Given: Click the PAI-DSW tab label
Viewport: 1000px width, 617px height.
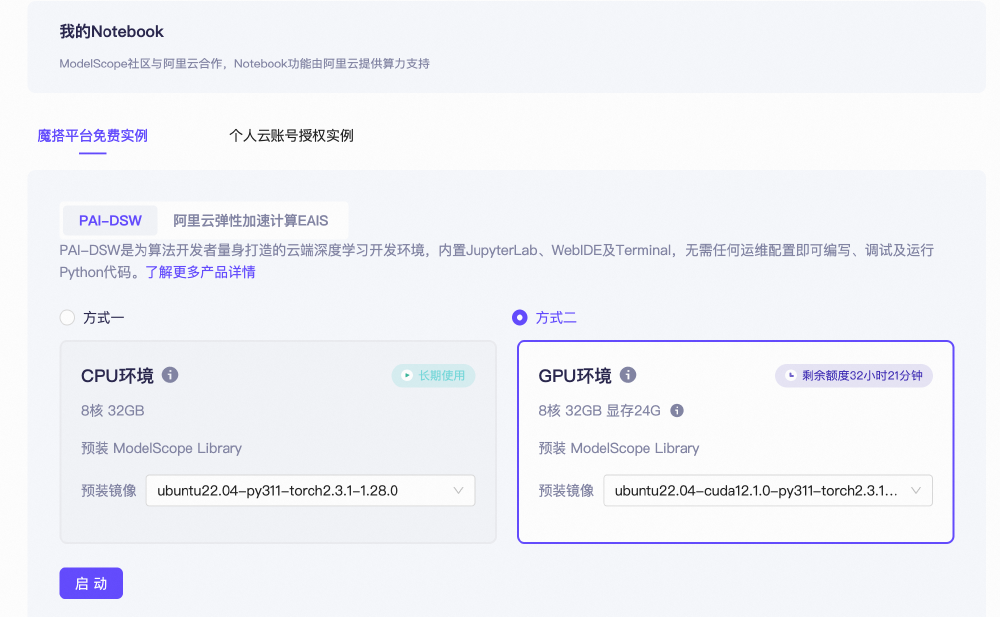Looking at the screenshot, I should tap(110, 220).
